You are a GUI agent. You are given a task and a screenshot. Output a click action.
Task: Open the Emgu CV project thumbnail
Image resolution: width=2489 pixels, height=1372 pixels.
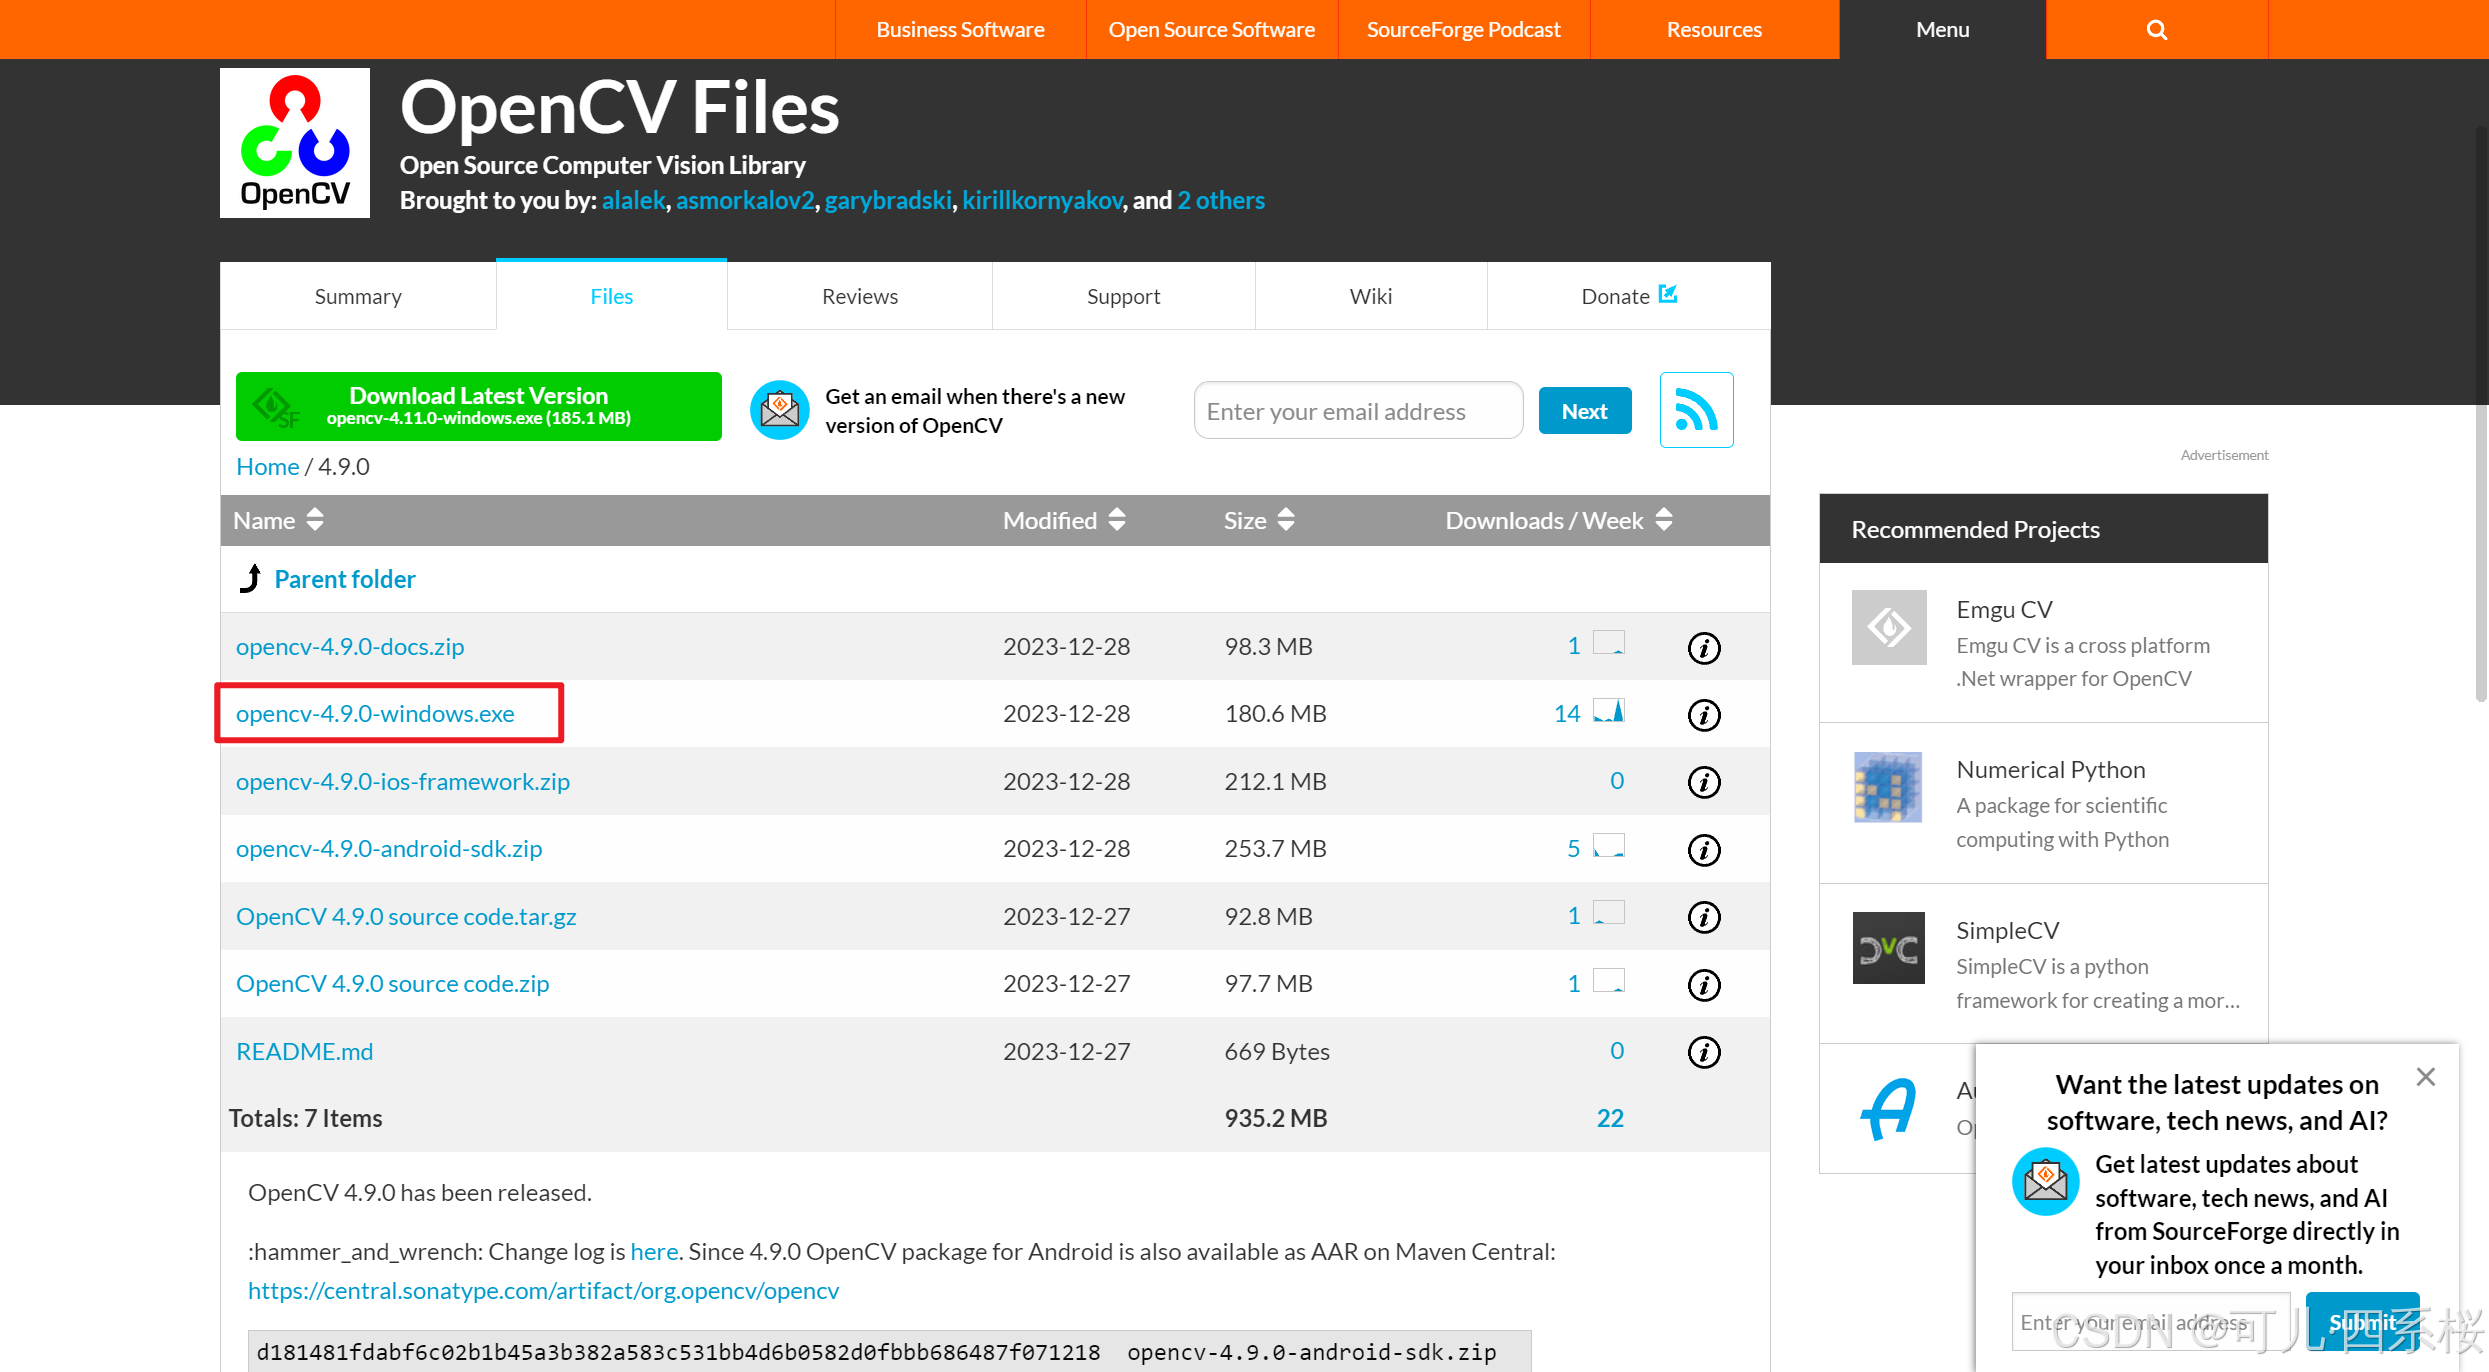[x=1888, y=627]
